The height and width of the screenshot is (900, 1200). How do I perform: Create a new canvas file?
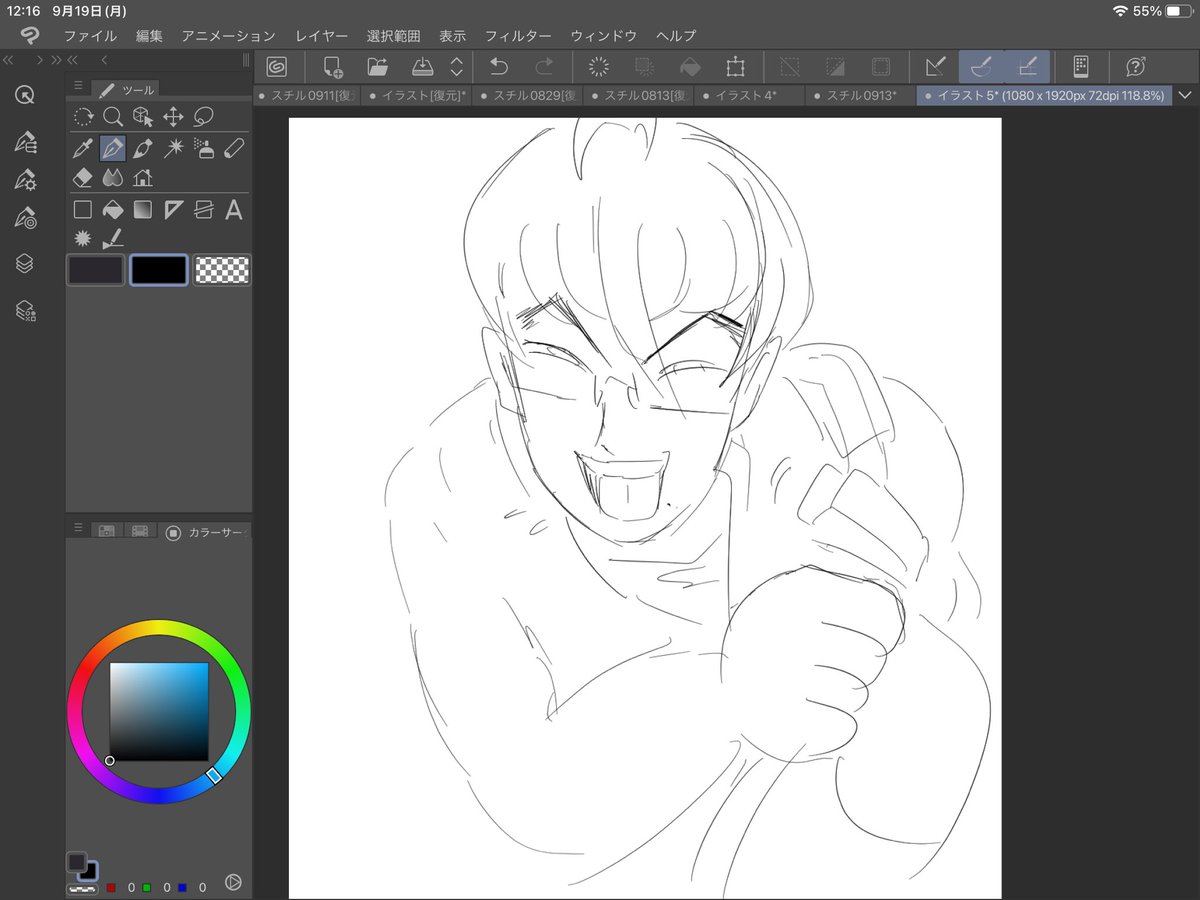[x=333, y=67]
